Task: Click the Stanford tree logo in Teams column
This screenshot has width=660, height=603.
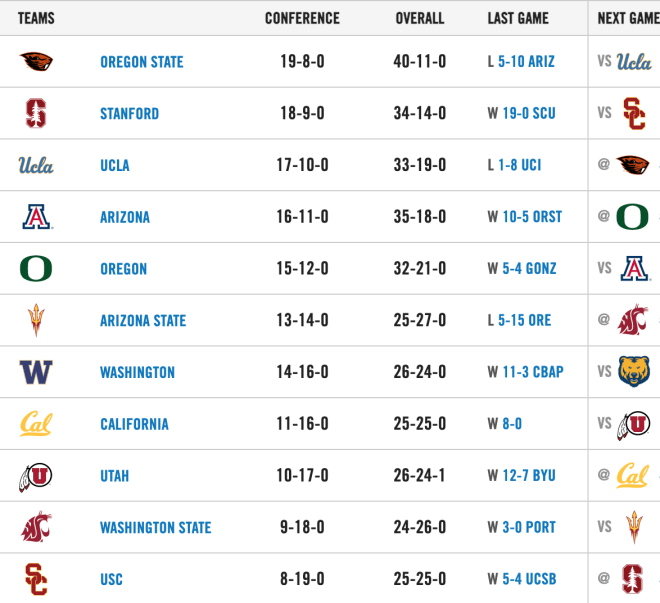Action: click(36, 113)
